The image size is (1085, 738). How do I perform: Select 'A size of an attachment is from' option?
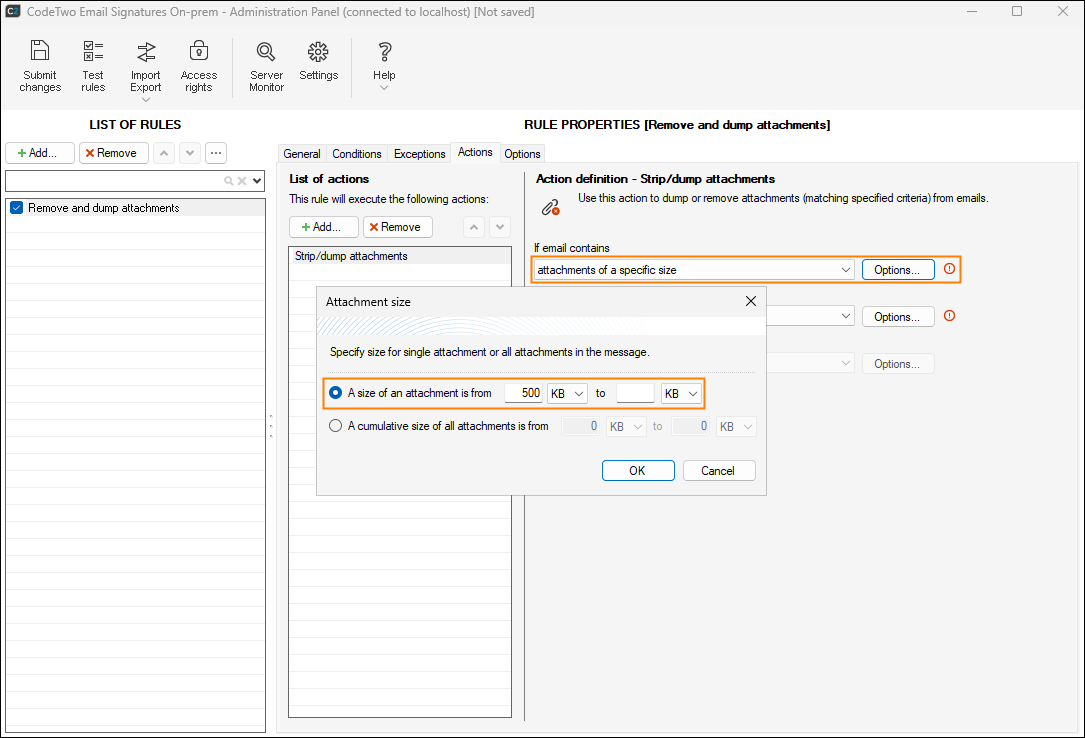tap(336, 393)
